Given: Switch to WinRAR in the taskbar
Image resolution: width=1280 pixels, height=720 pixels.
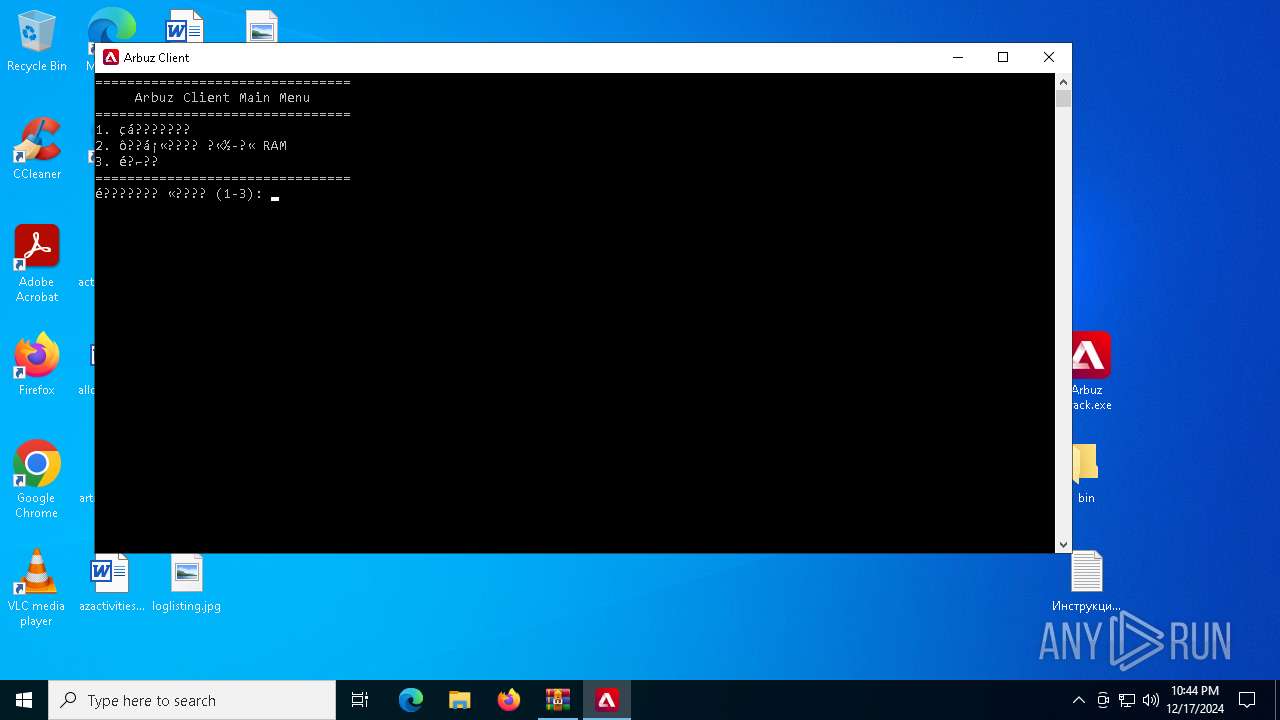Looking at the screenshot, I should point(558,700).
